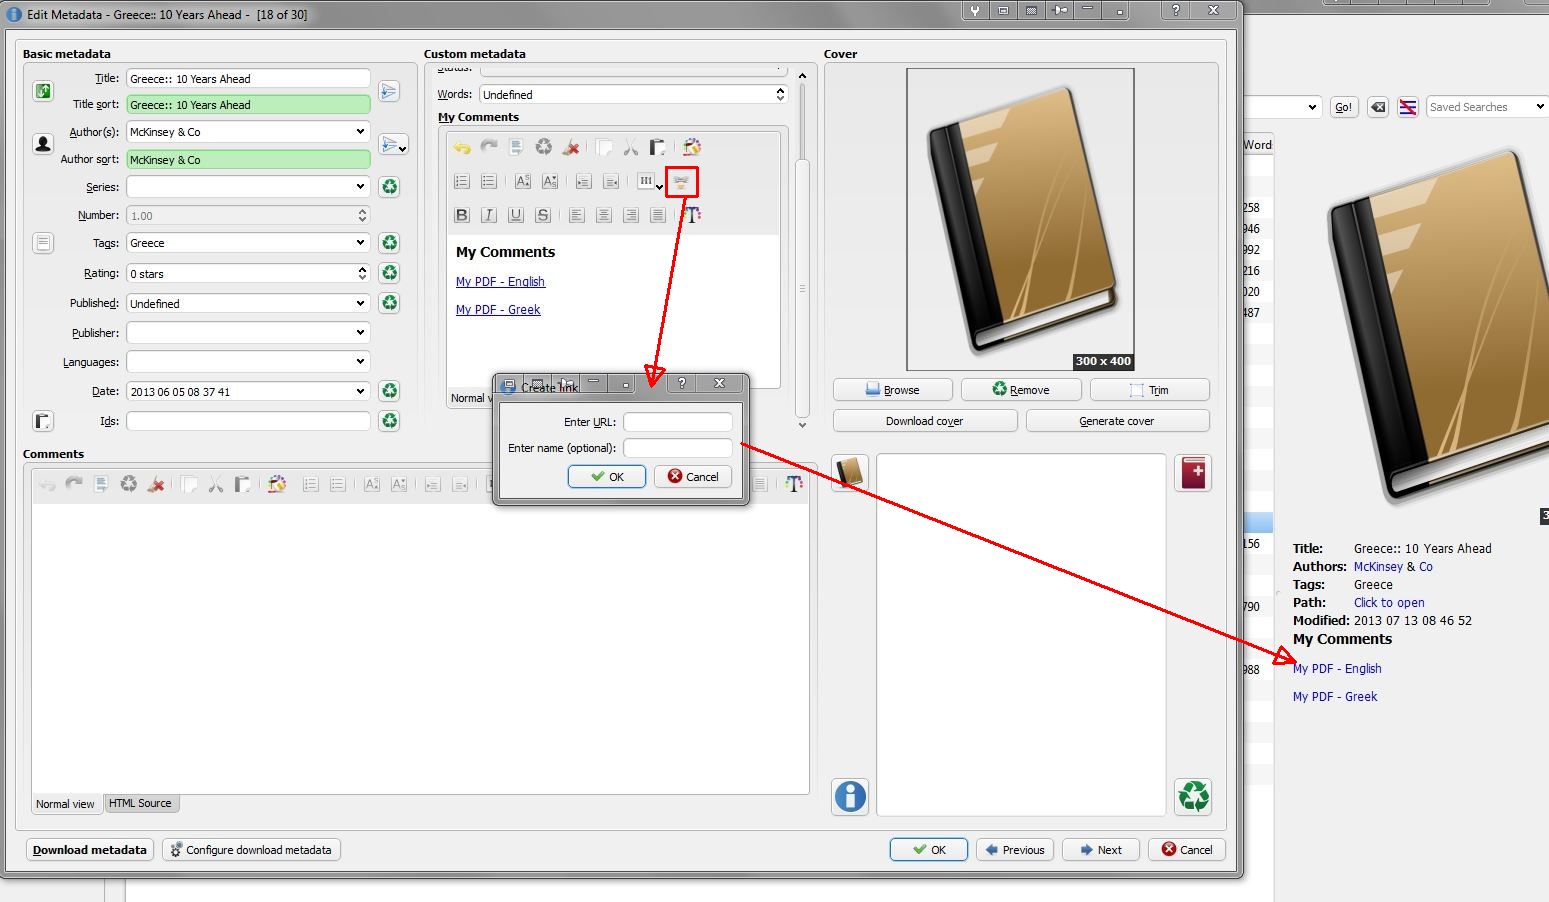Open foreground color picker in Comments editor
Image resolution: width=1549 pixels, height=902 pixels.
[x=794, y=484]
